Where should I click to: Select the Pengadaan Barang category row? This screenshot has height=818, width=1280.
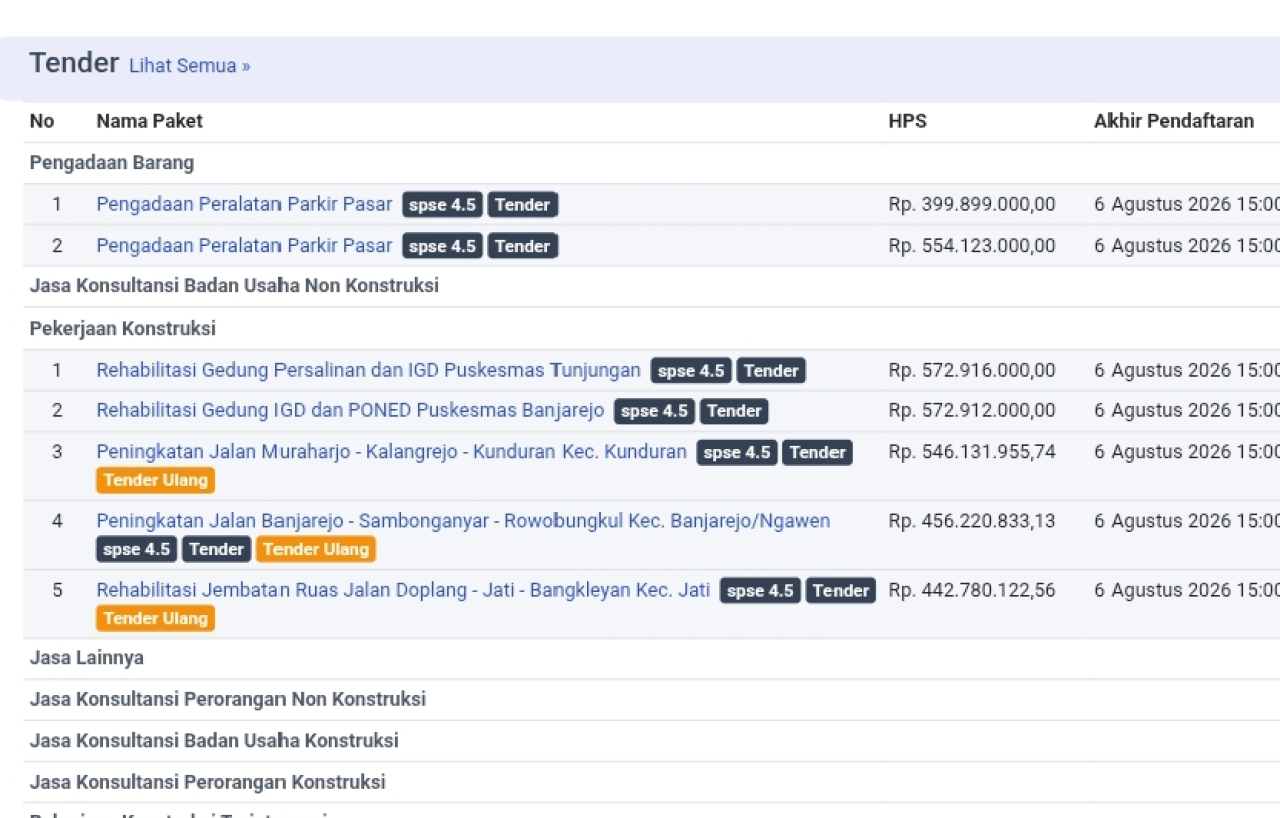pyautogui.click(x=651, y=163)
